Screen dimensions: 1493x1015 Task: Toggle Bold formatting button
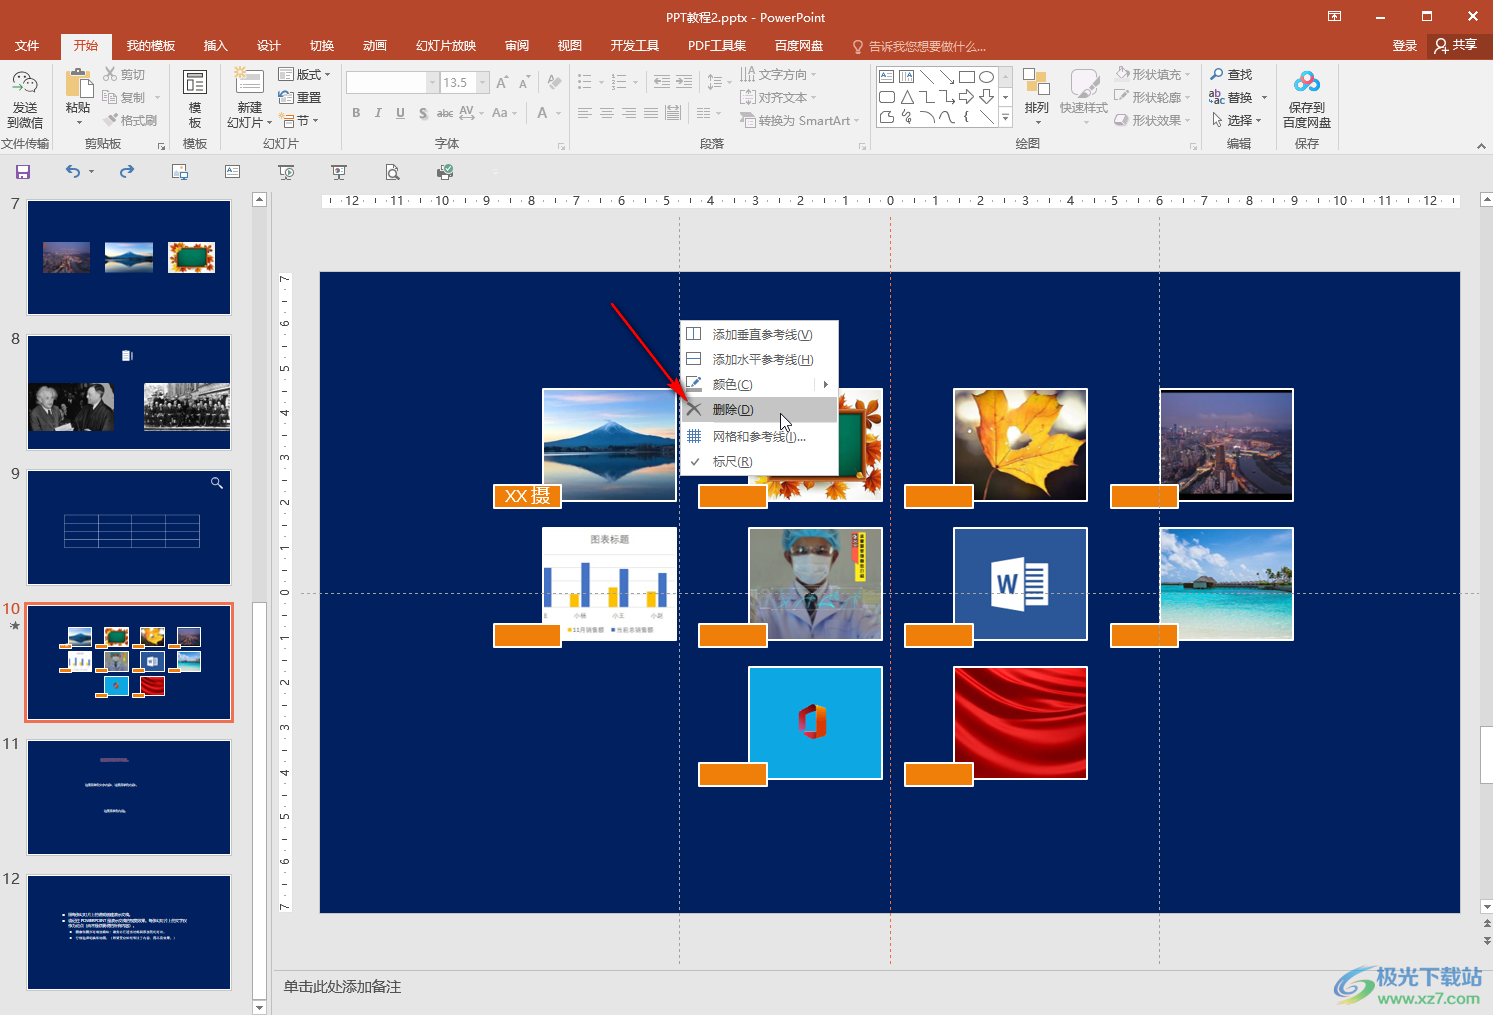[x=356, y=113]
